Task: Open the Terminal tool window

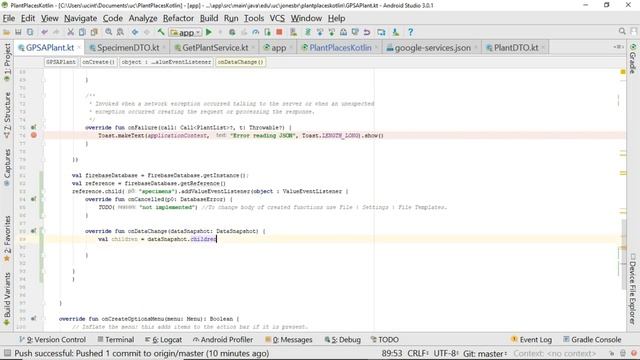Action: coord(116,340)
